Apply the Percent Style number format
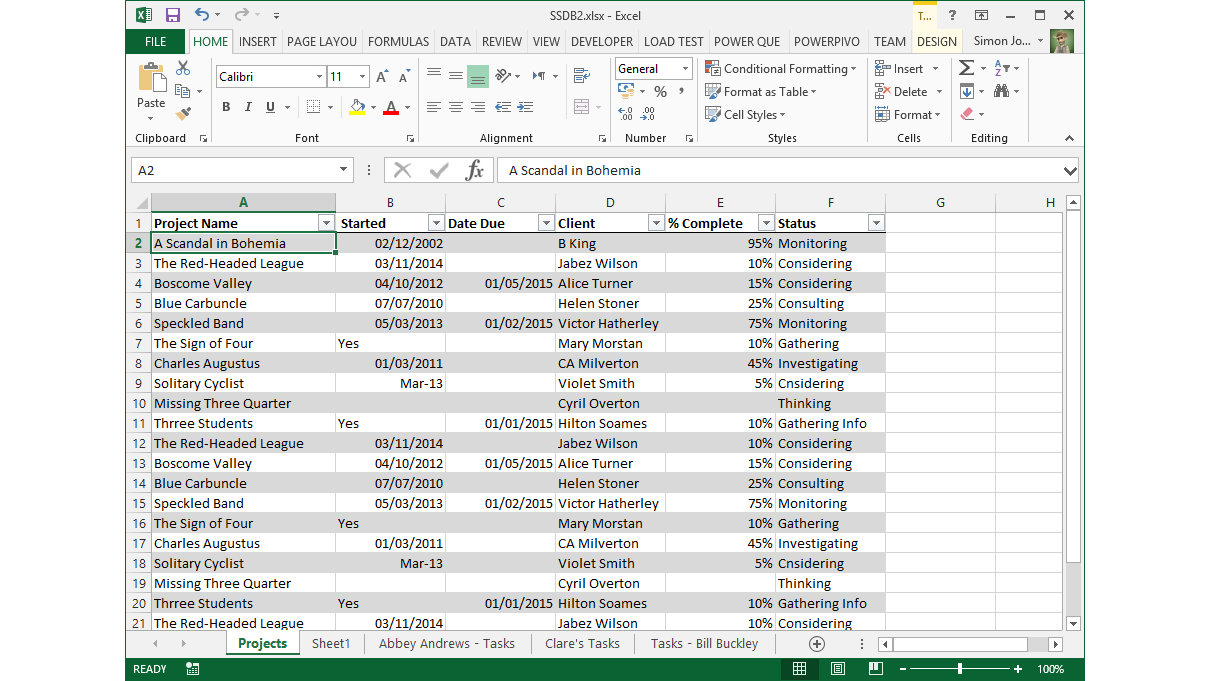This screenshot has height=681, width=1210. point(659,91)
